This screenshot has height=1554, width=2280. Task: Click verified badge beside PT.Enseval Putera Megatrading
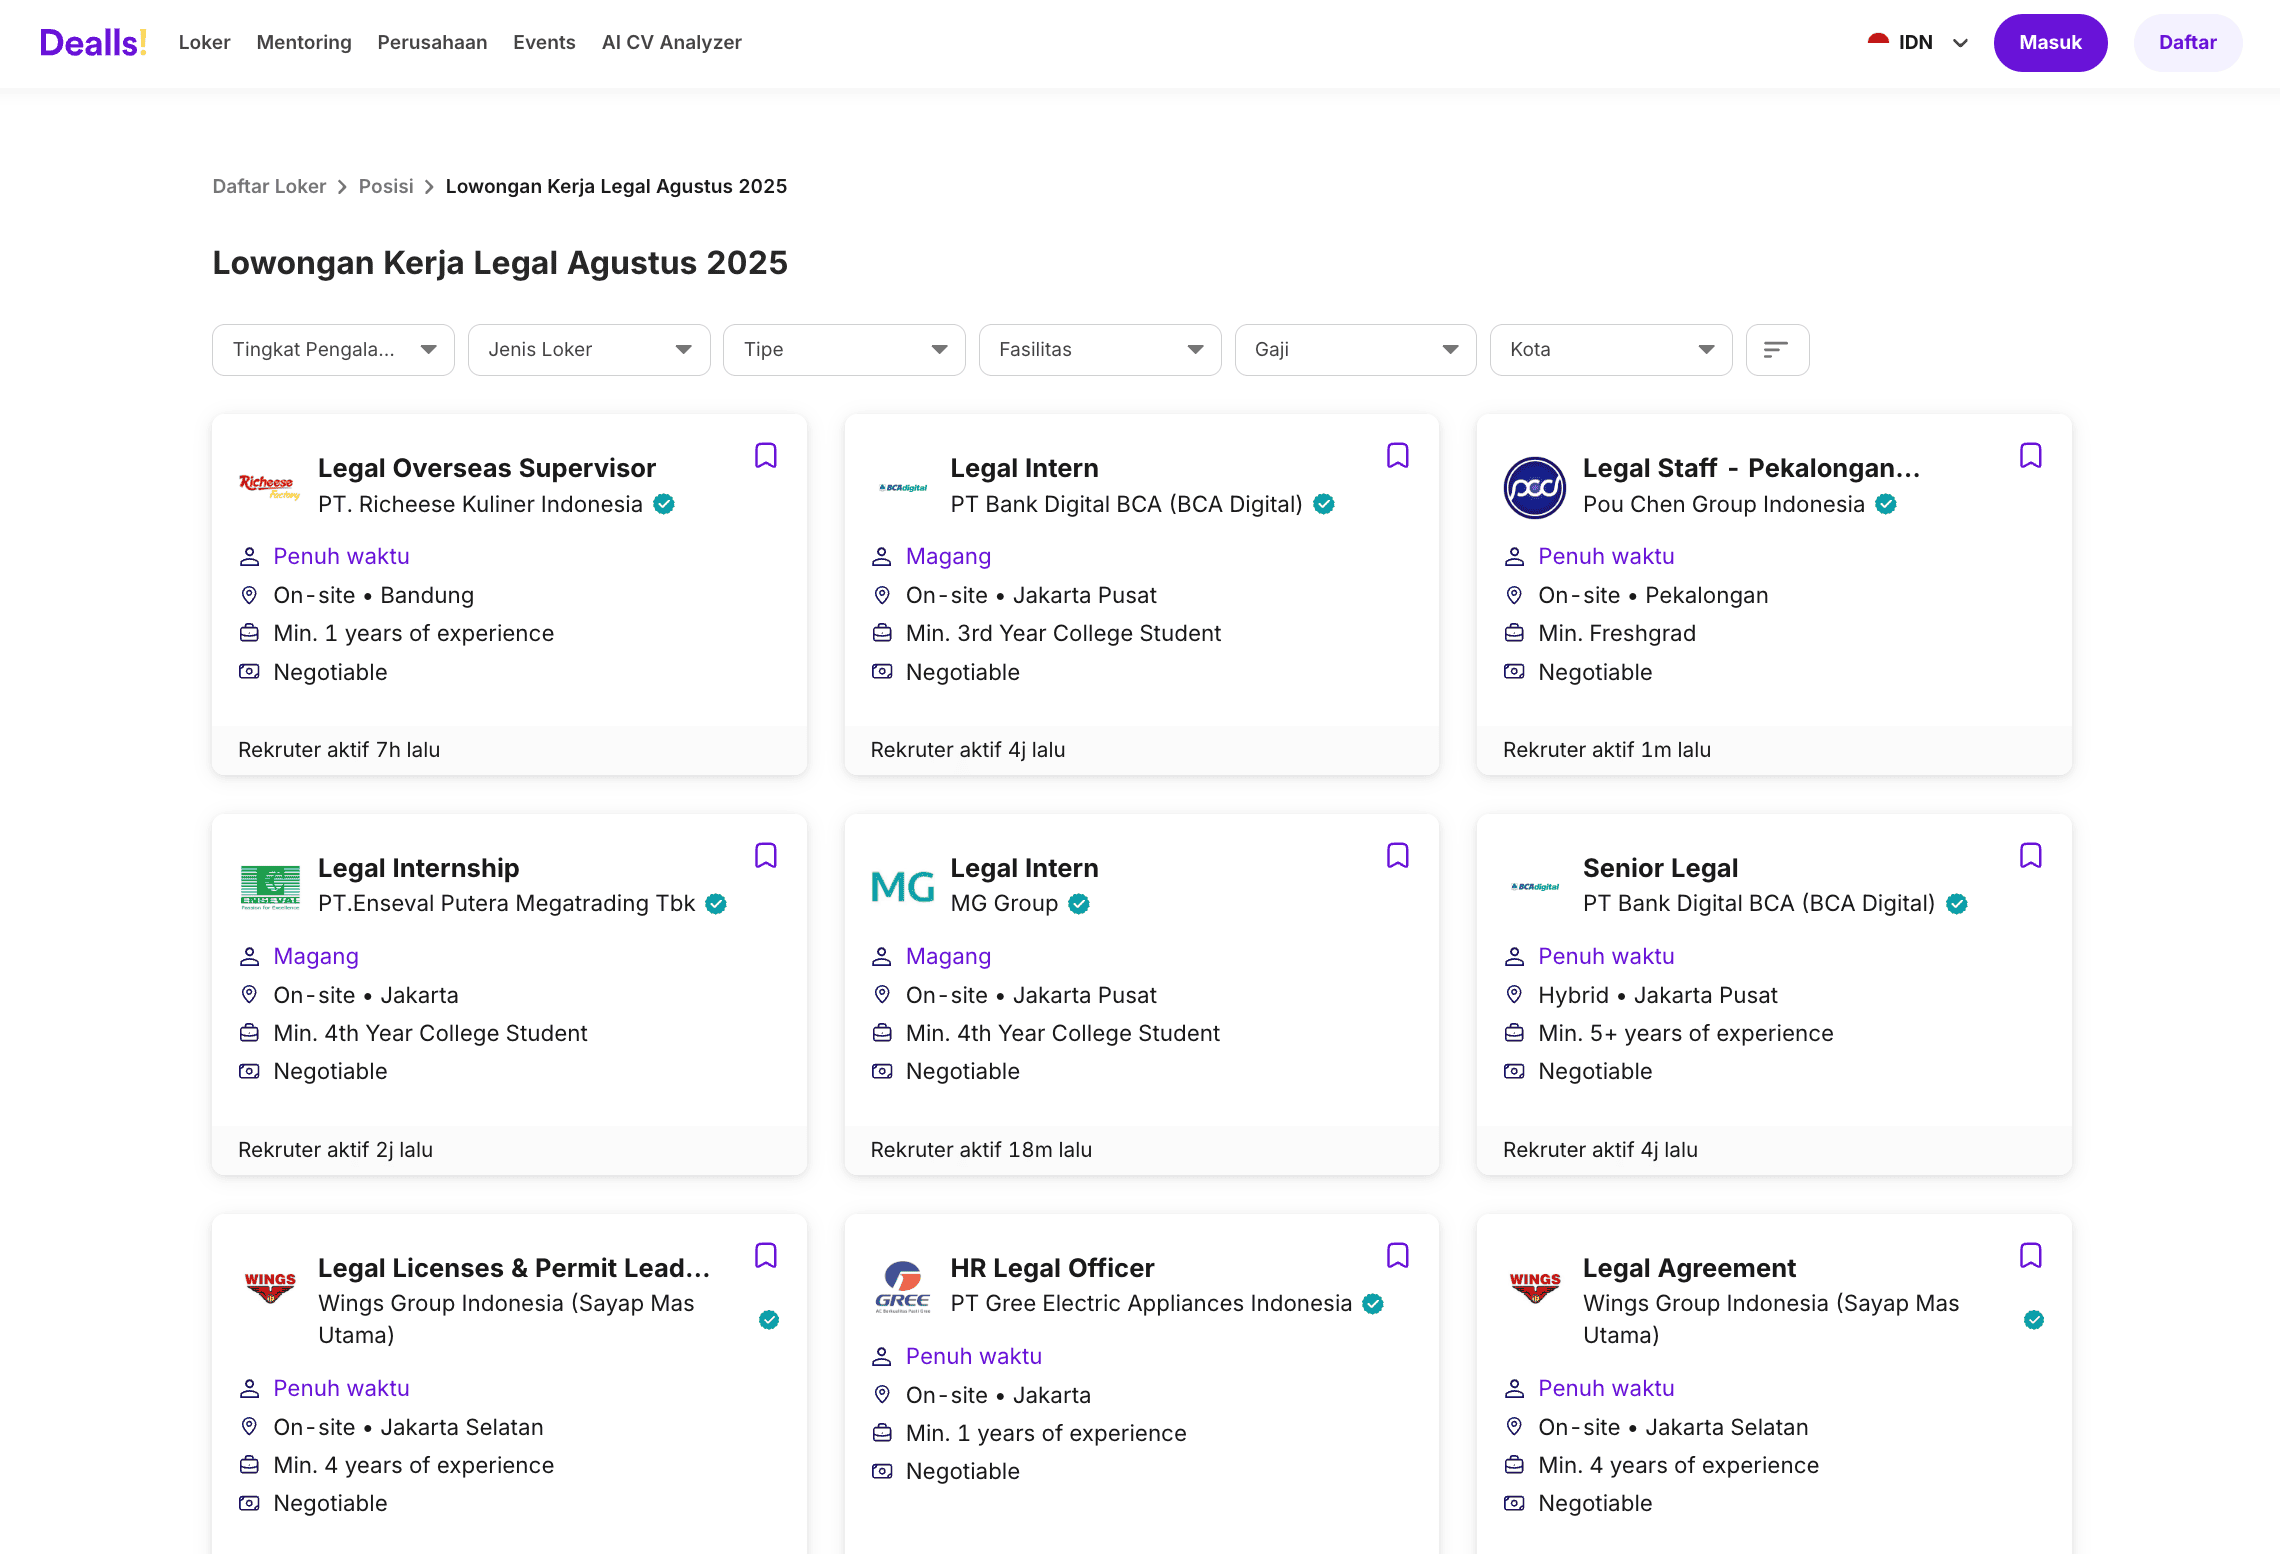pyautogui.click(x=716, y=904)
